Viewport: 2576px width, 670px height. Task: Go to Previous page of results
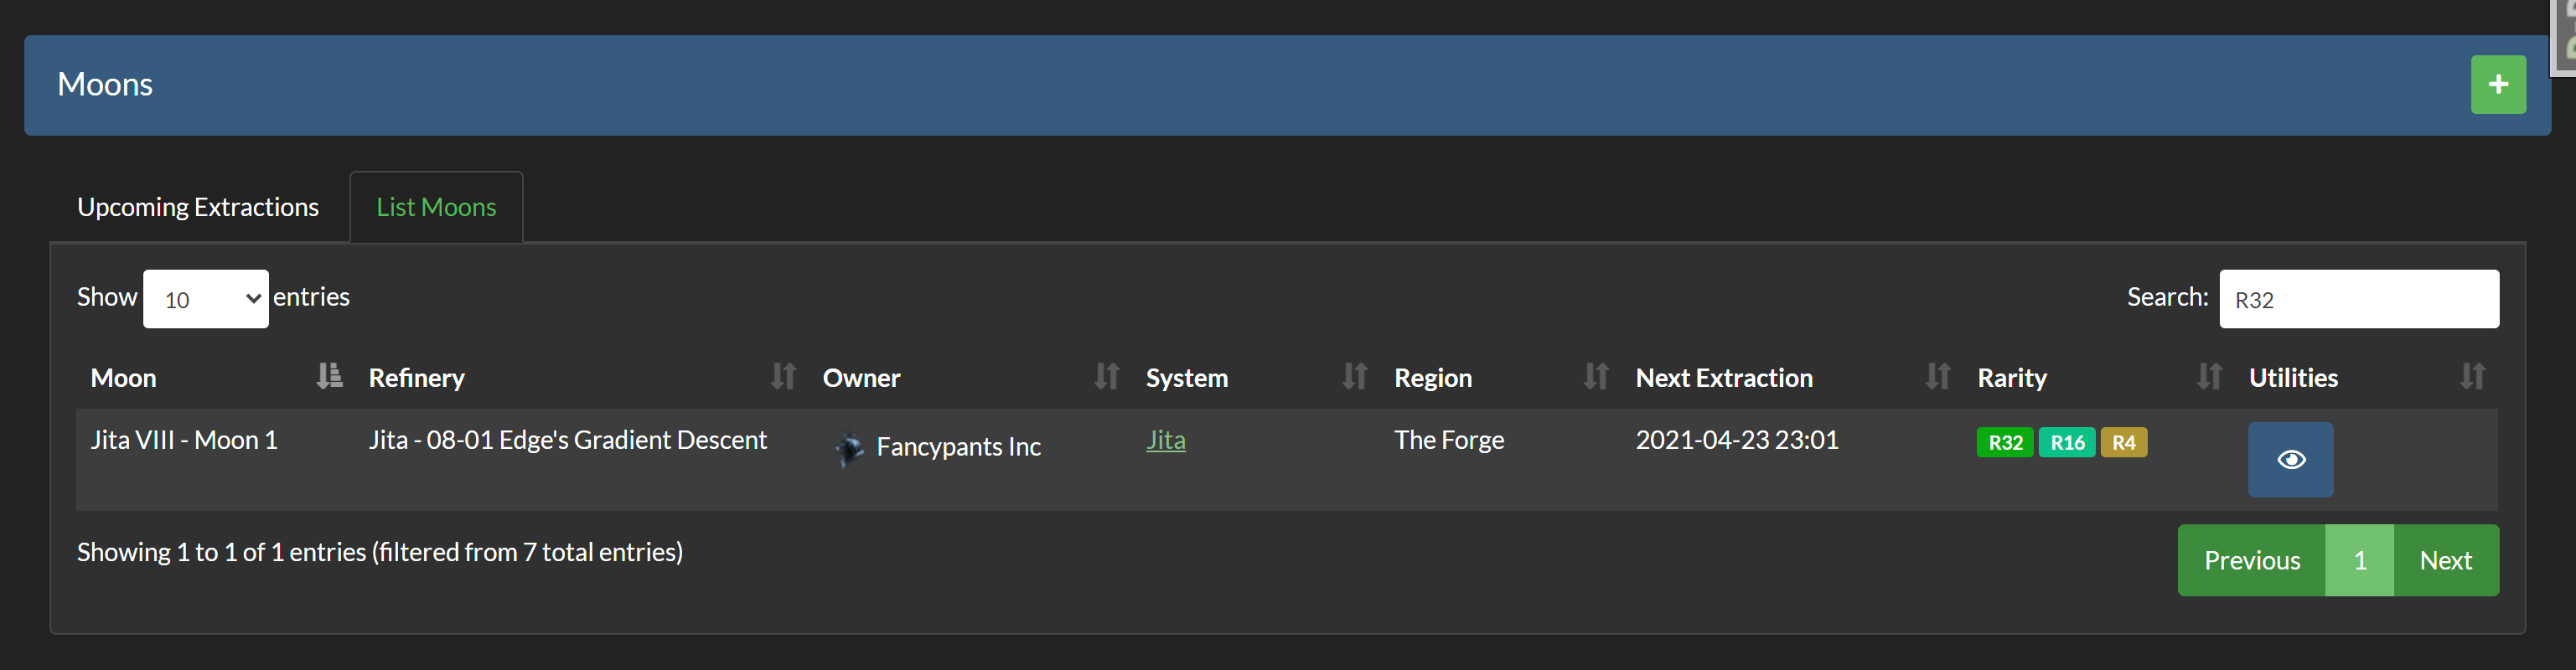2251,560
